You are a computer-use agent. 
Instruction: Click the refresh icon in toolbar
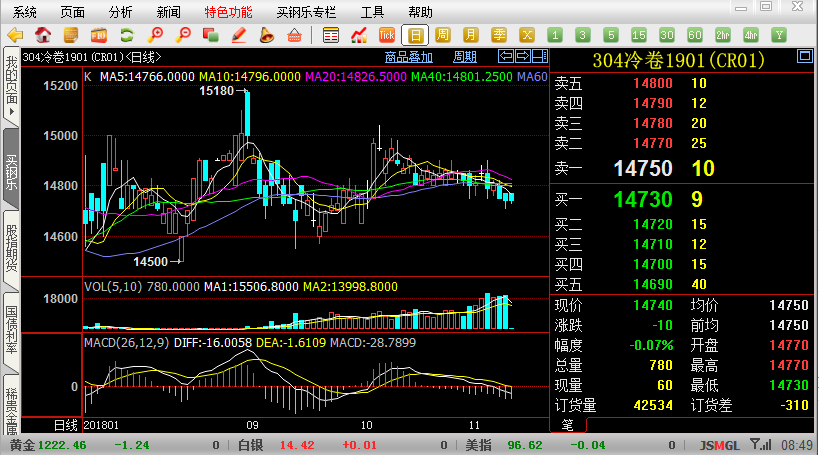pos(128,36)
